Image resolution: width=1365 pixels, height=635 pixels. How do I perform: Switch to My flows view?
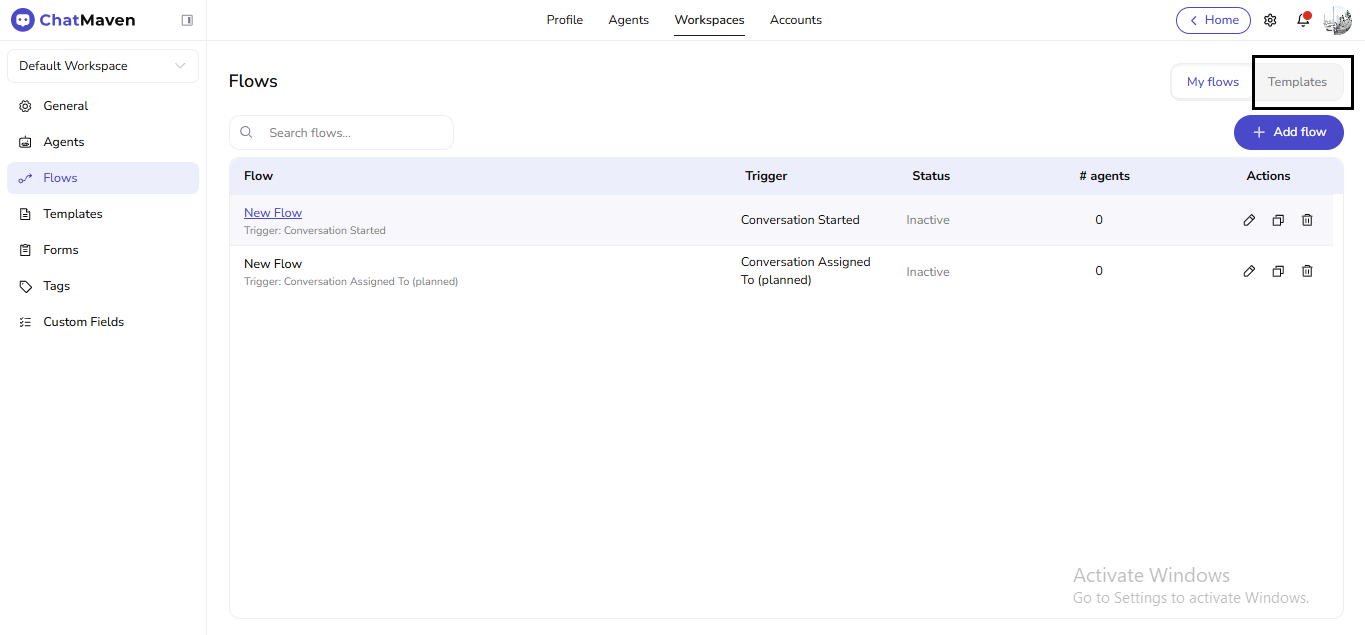click(1212, 82)
